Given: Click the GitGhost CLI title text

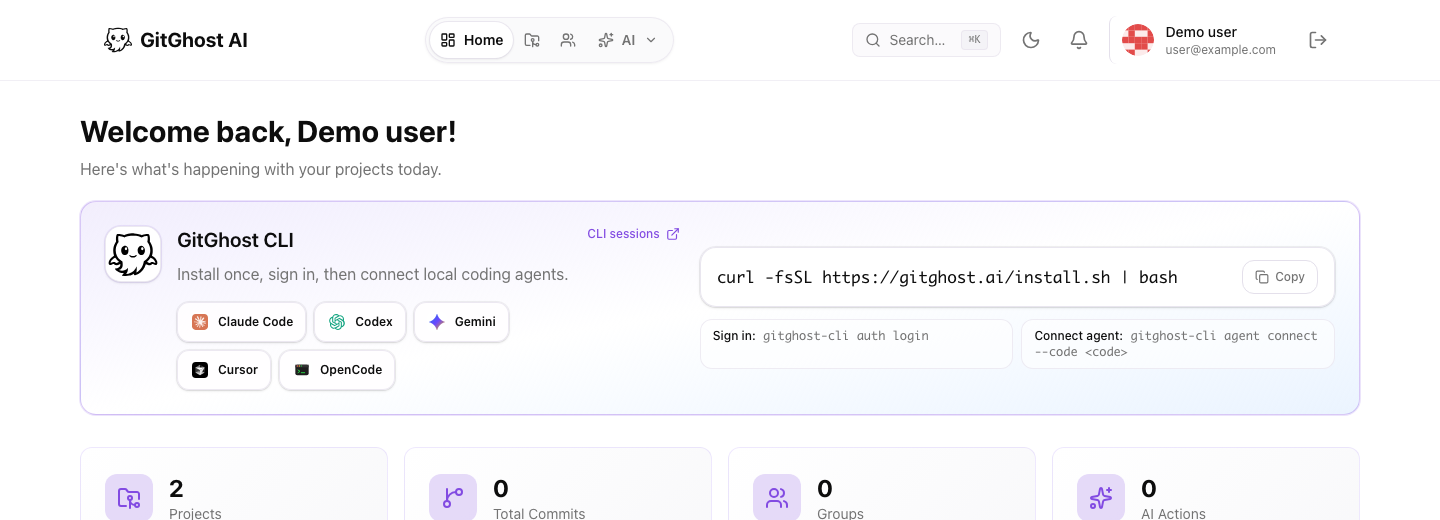Looking at the screenshot, I should [x=235, y=240].
